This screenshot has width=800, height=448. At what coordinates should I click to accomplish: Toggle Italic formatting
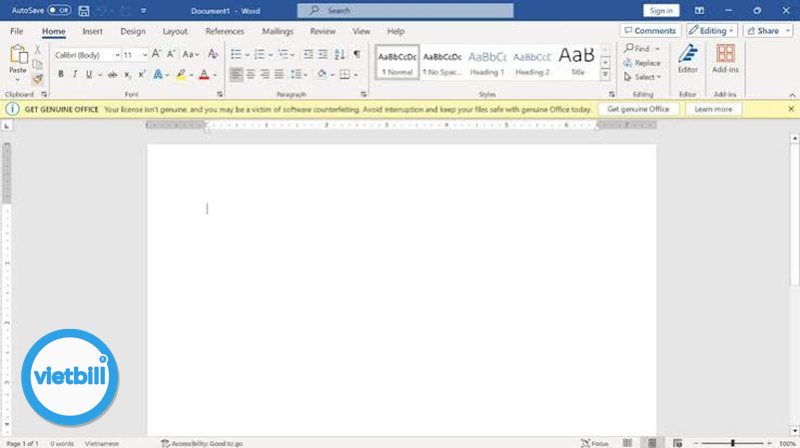coord(75,74)
